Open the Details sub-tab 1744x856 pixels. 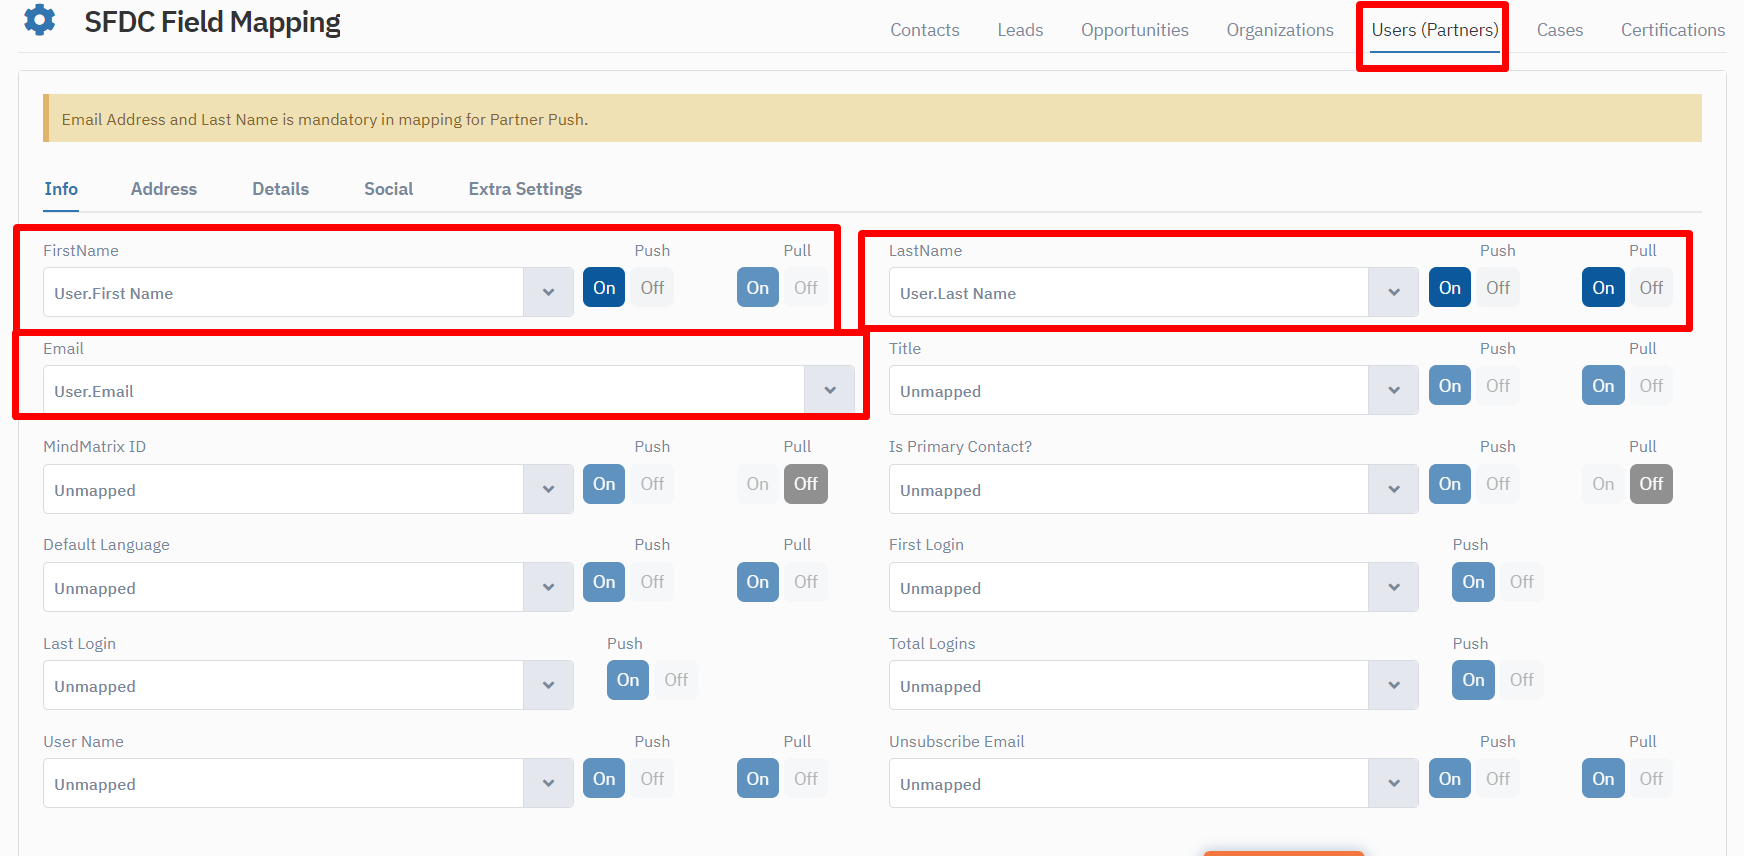coord(280,189)
